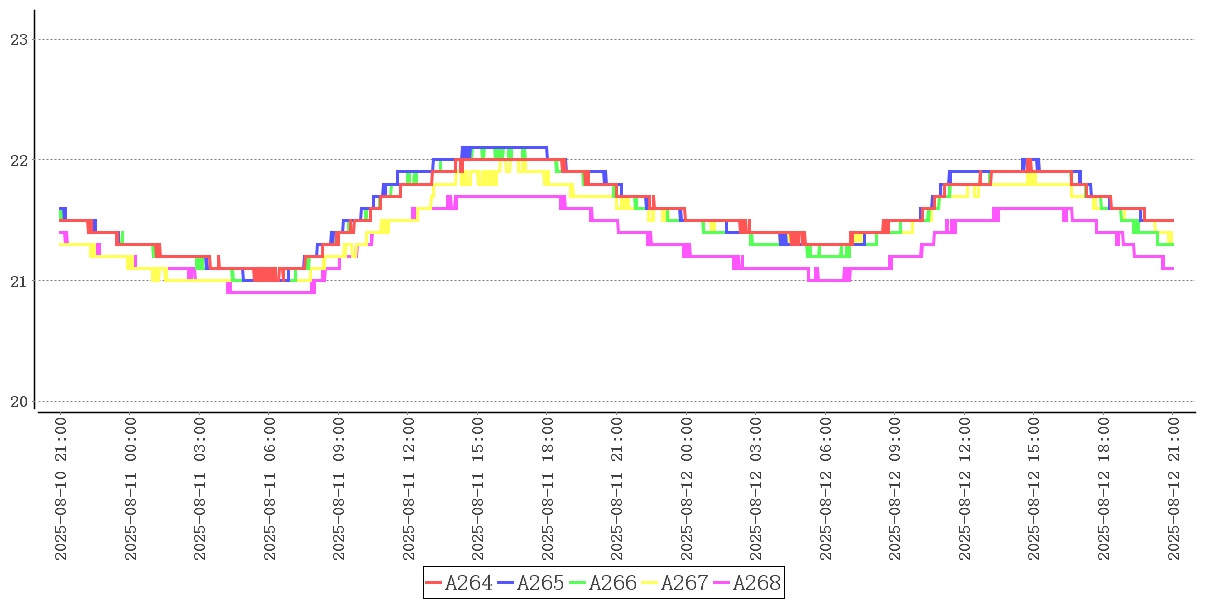Click the red A264 legend color swatch
1207x600 pixels.
click(434, 583)
